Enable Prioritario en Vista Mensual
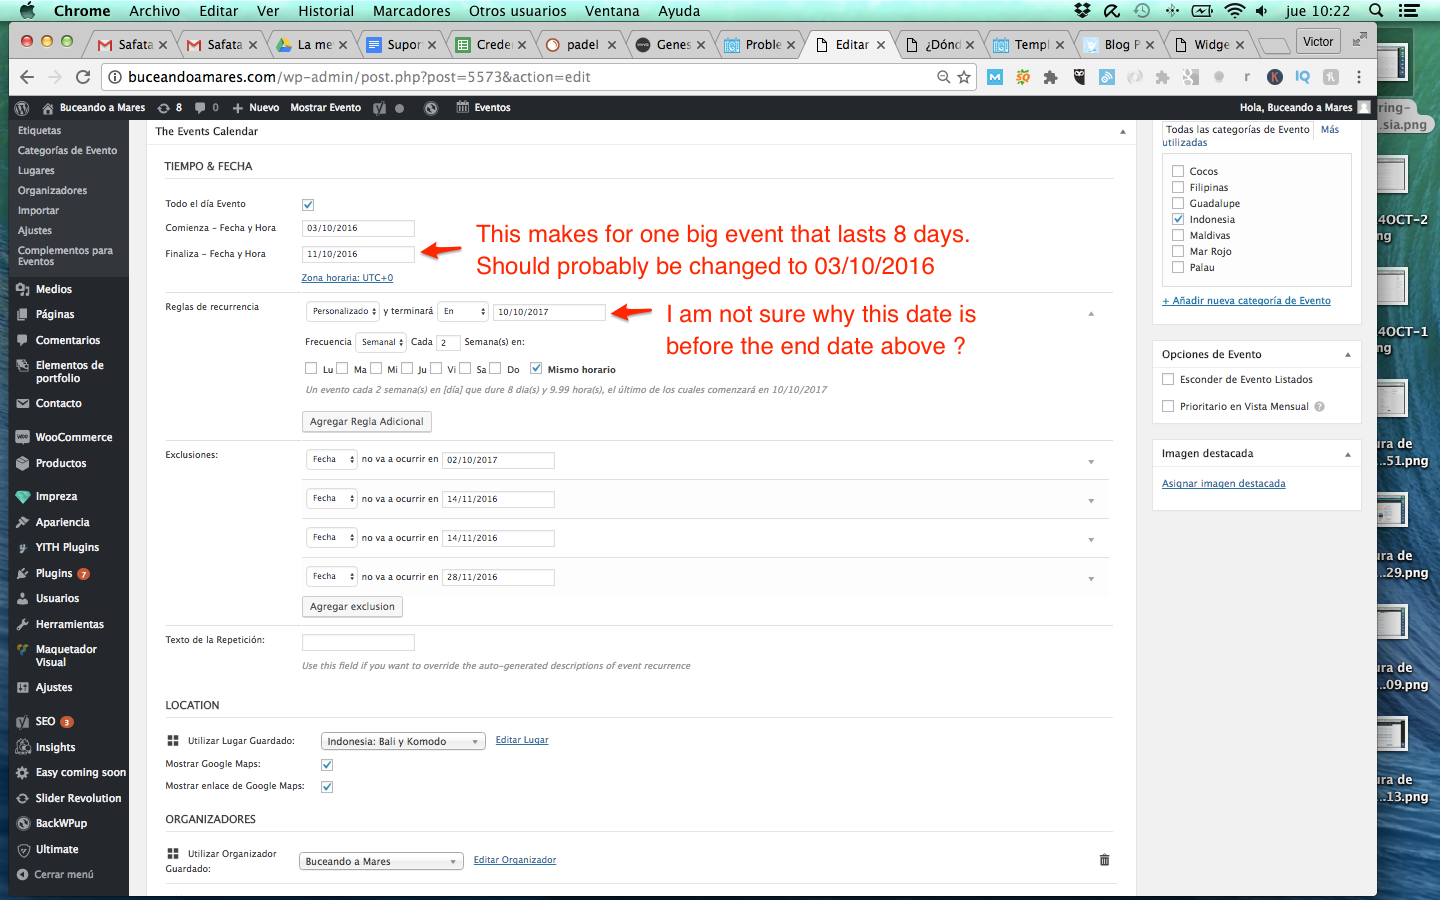Viewport: 1440px width, 900px height. point(1168,406)
